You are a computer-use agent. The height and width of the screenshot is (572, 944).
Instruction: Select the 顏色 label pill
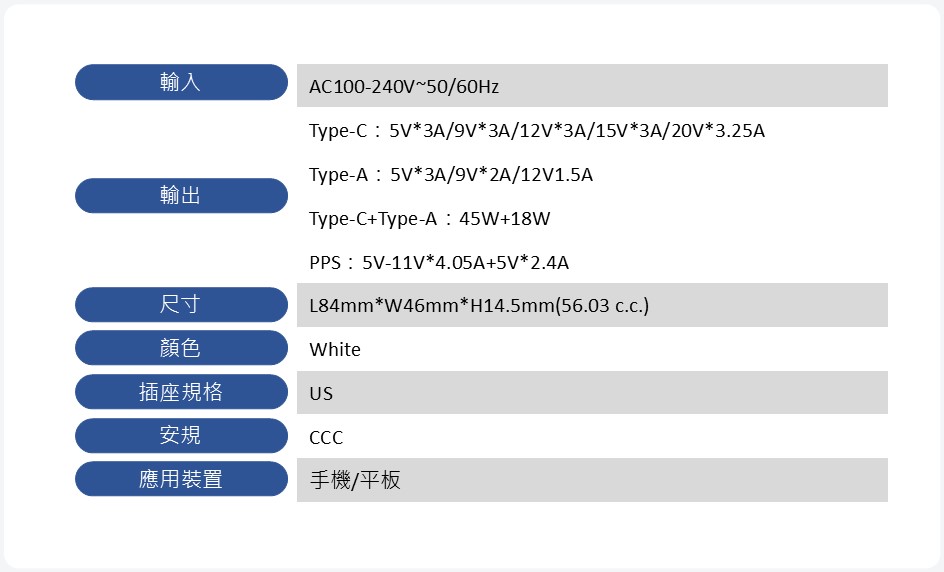click(181, 348)
